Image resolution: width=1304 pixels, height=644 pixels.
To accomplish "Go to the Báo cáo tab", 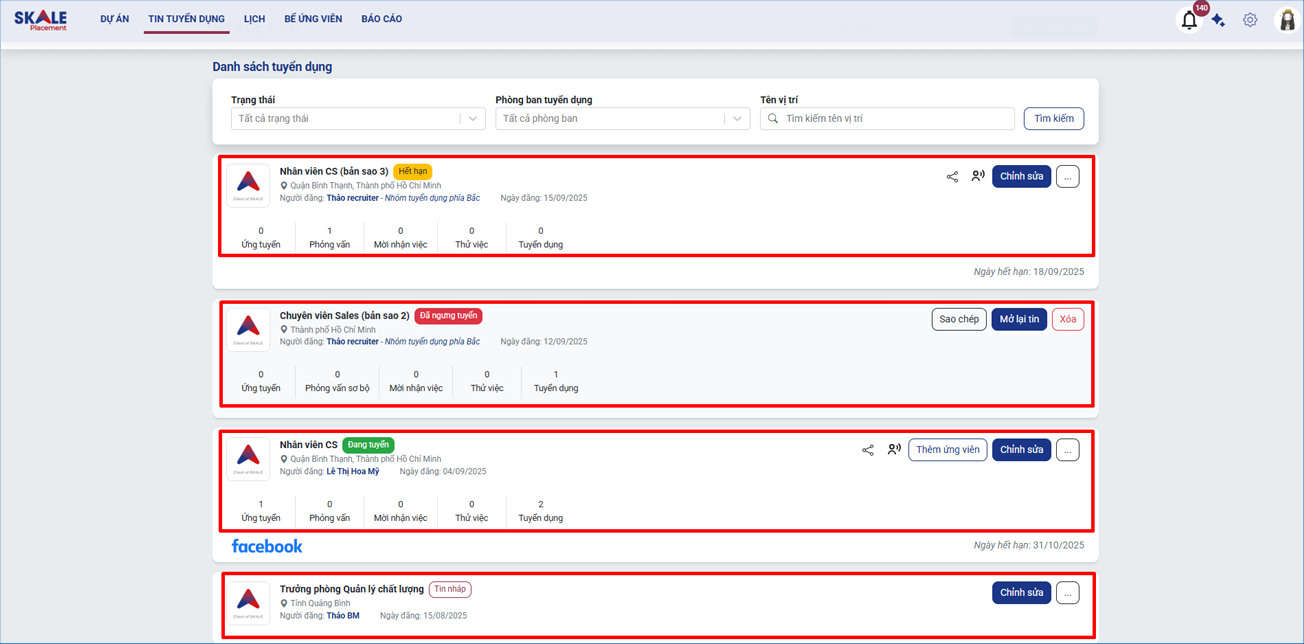I will pos(381,19).
